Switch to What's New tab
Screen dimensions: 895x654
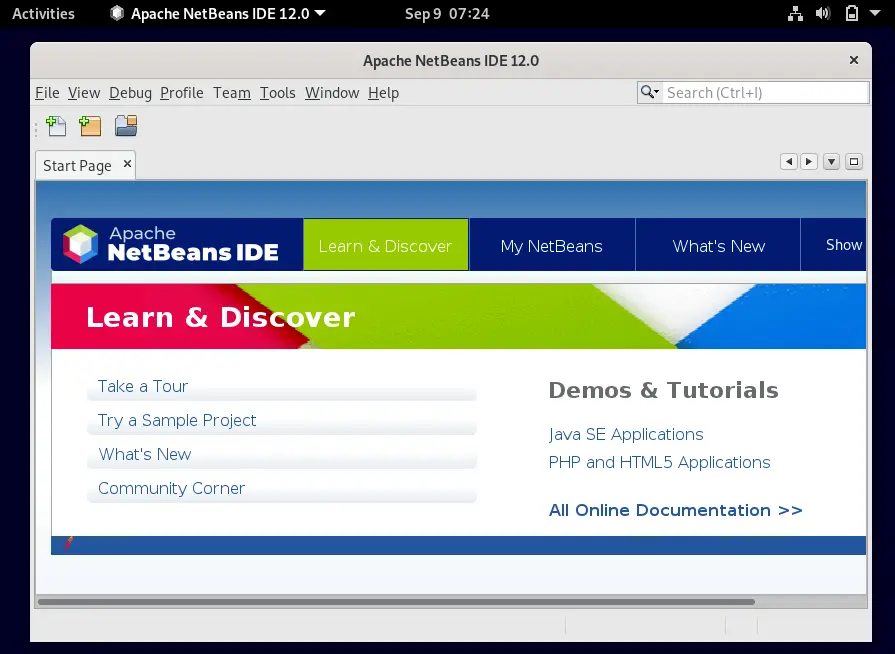[719, 245]
